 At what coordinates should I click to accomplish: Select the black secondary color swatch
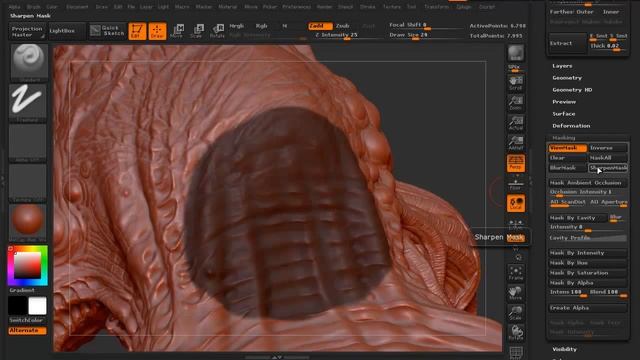17,306
